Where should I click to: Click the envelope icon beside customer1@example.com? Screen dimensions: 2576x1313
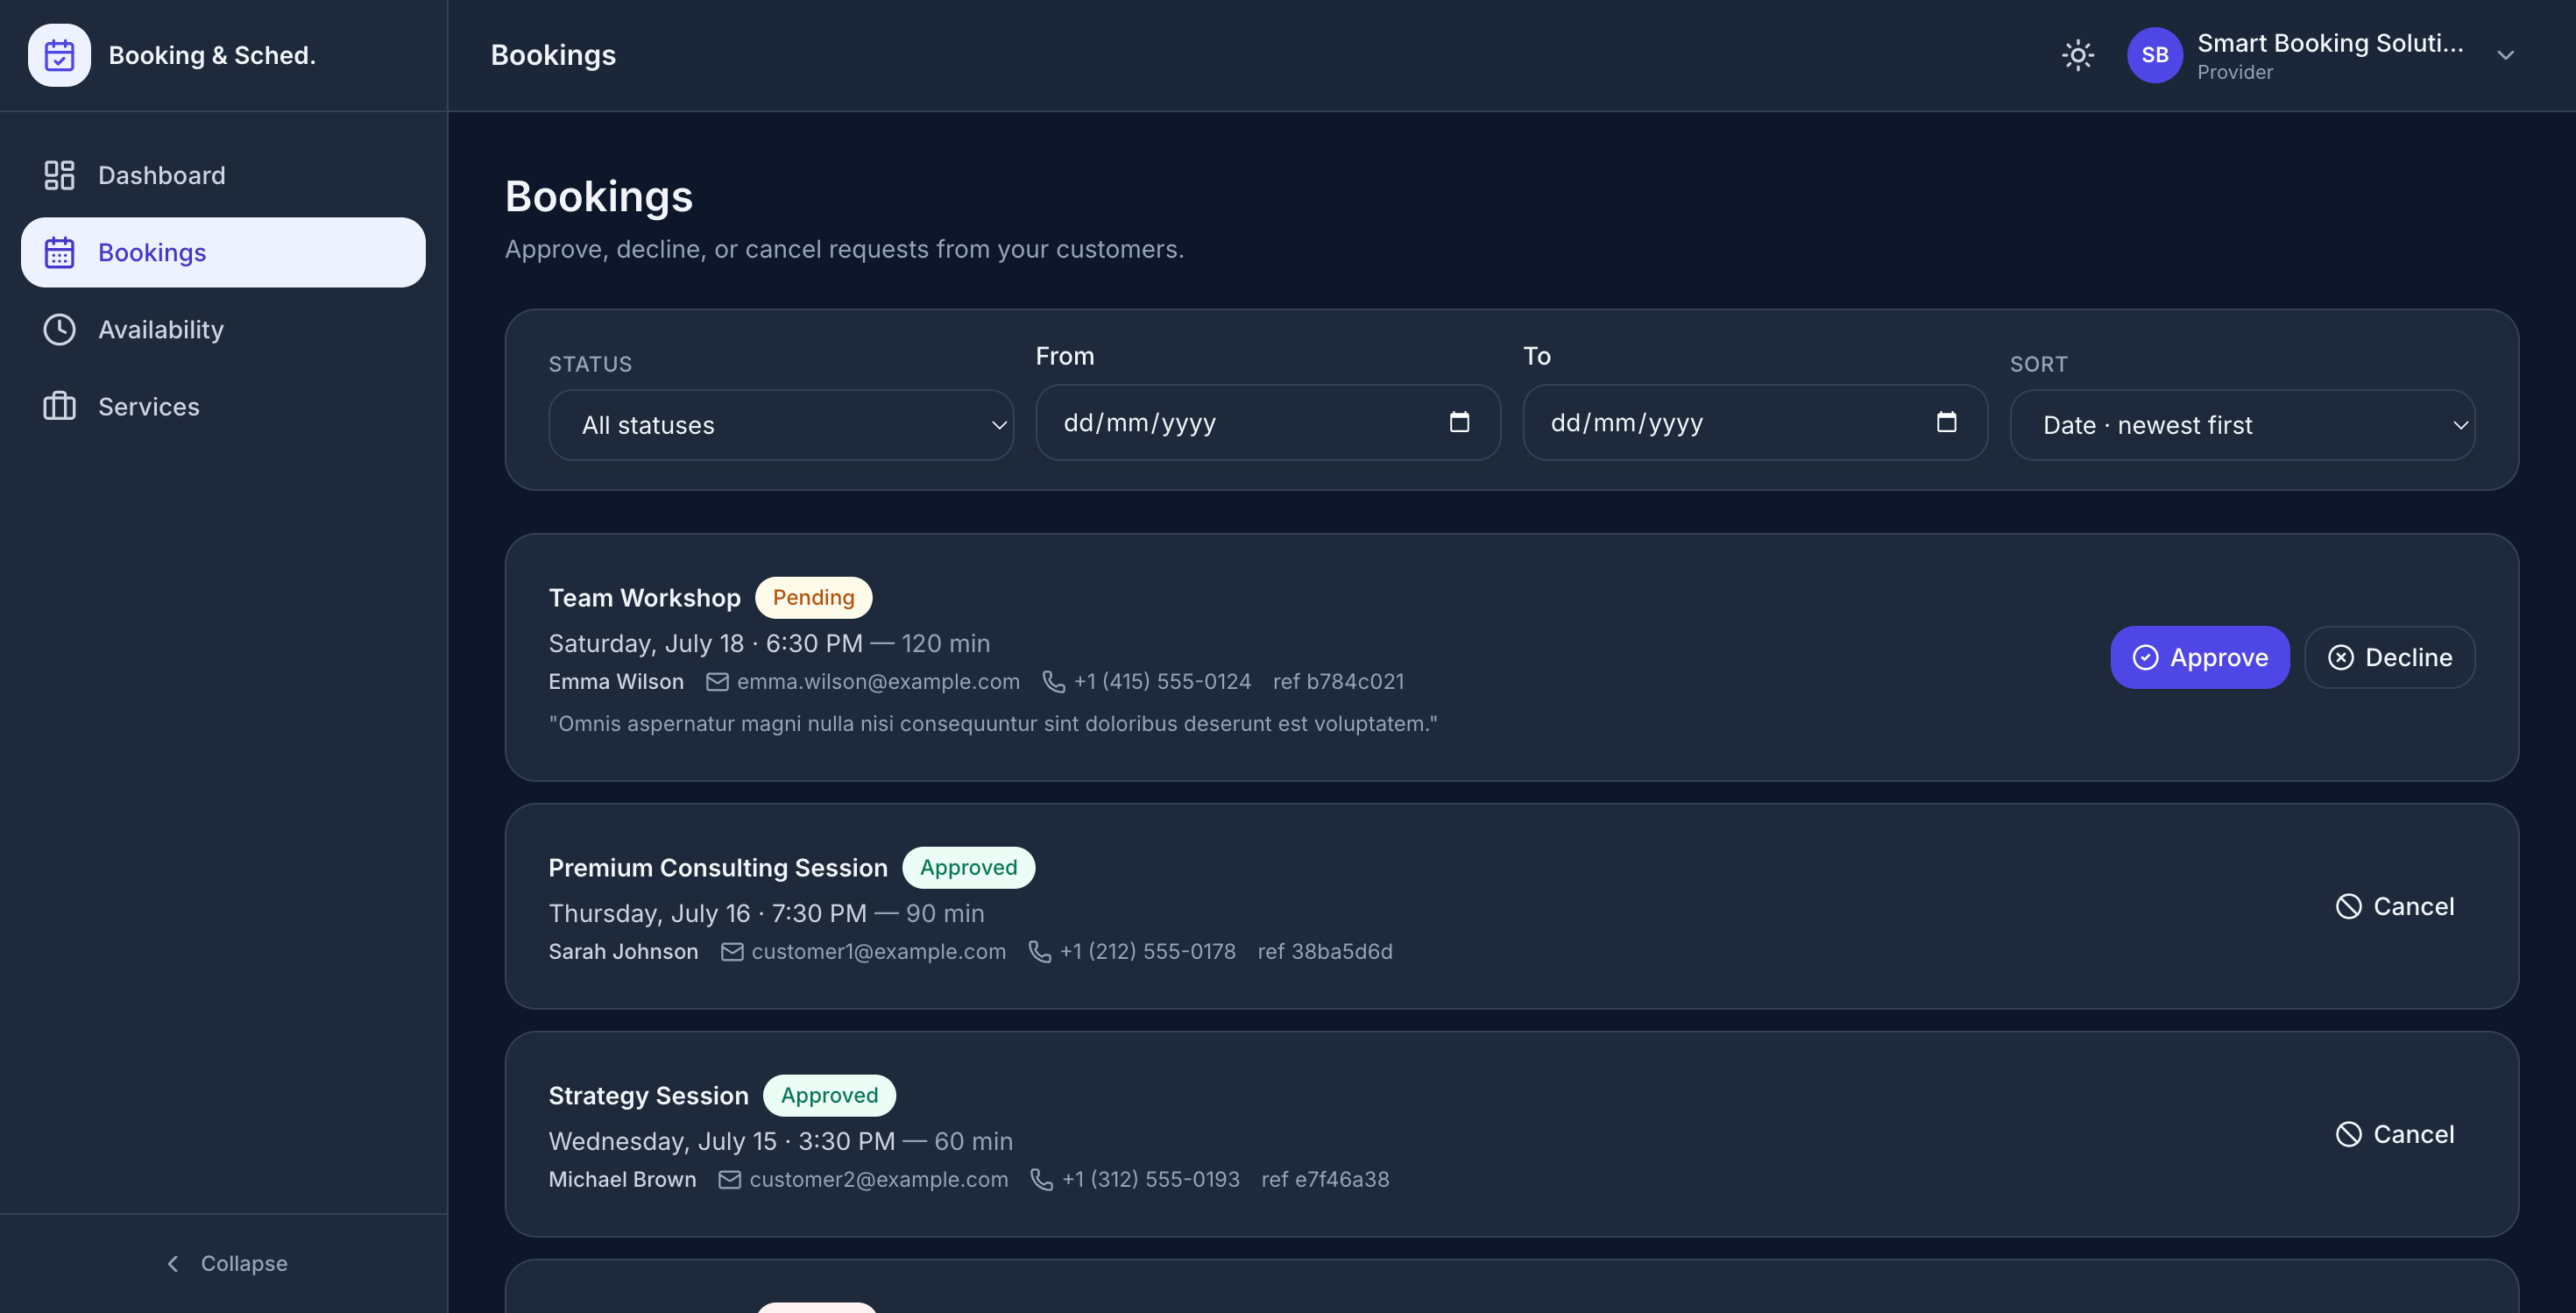(x=732, y=952)
